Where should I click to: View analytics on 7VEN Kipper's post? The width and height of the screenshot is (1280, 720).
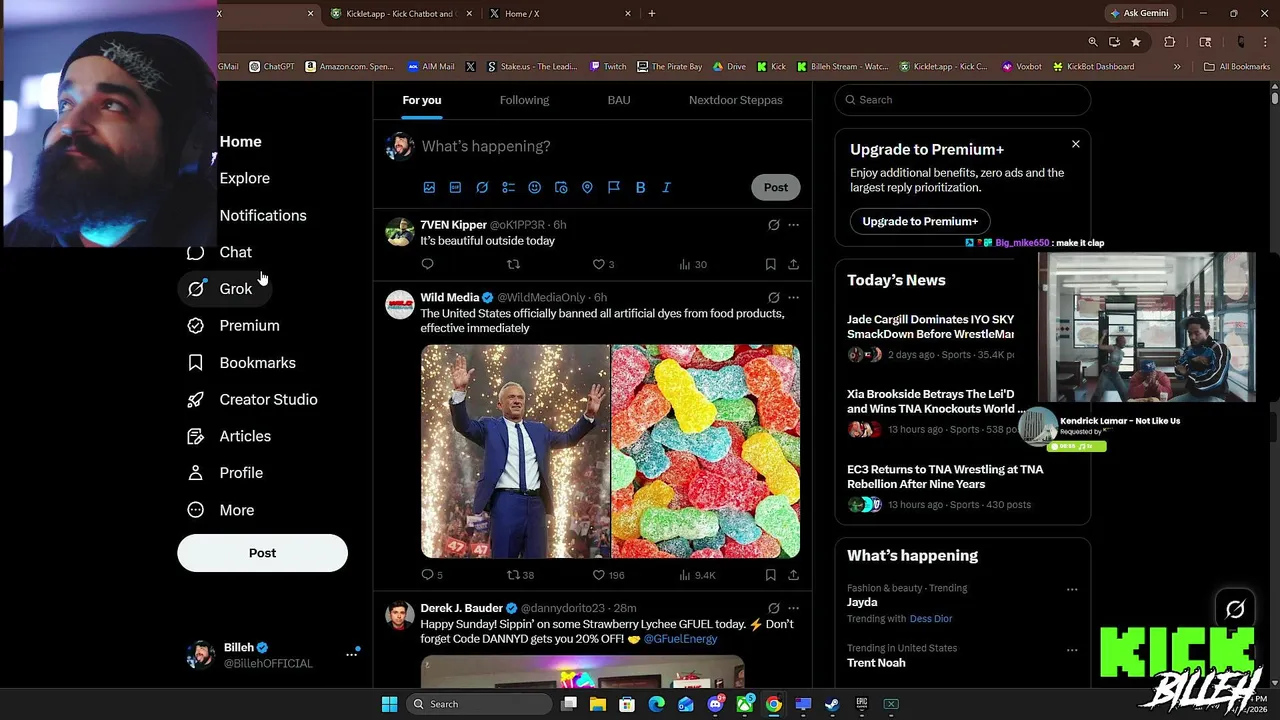click(x=692, y=264)
